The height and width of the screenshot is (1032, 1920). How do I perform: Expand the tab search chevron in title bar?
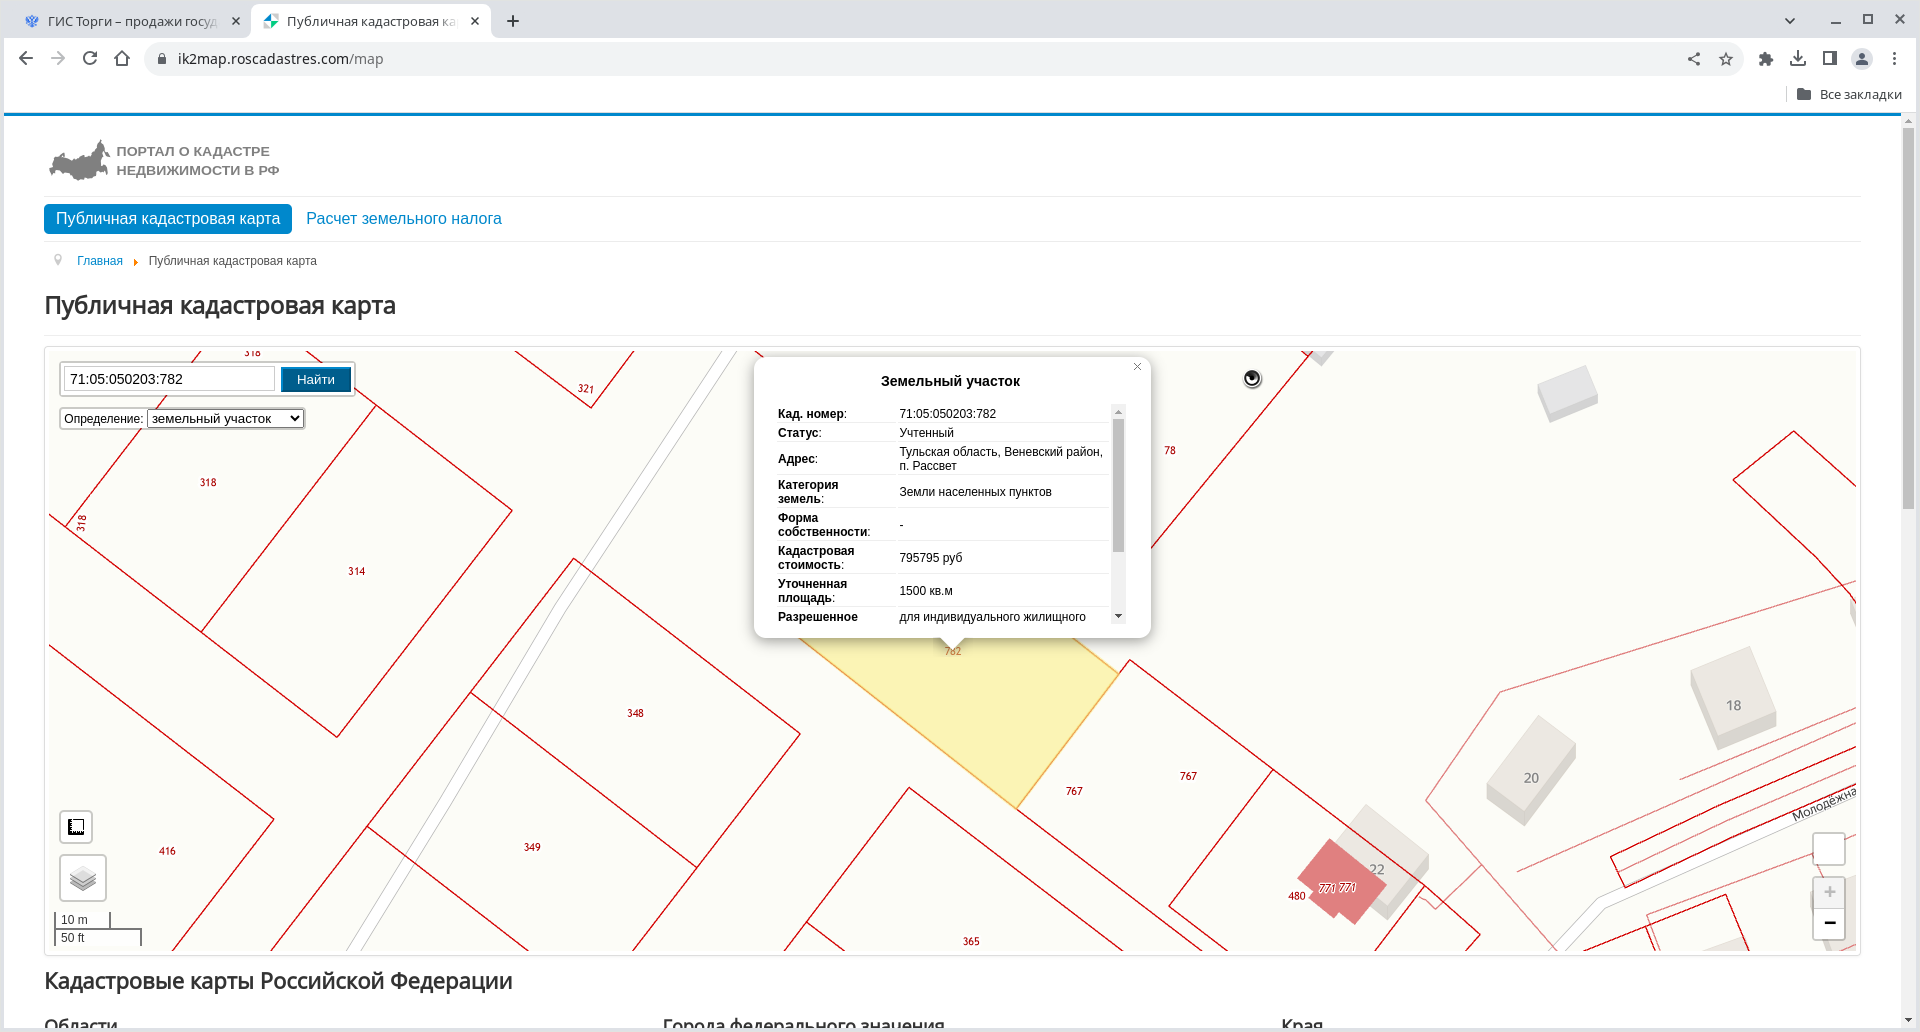(1790, 21)
